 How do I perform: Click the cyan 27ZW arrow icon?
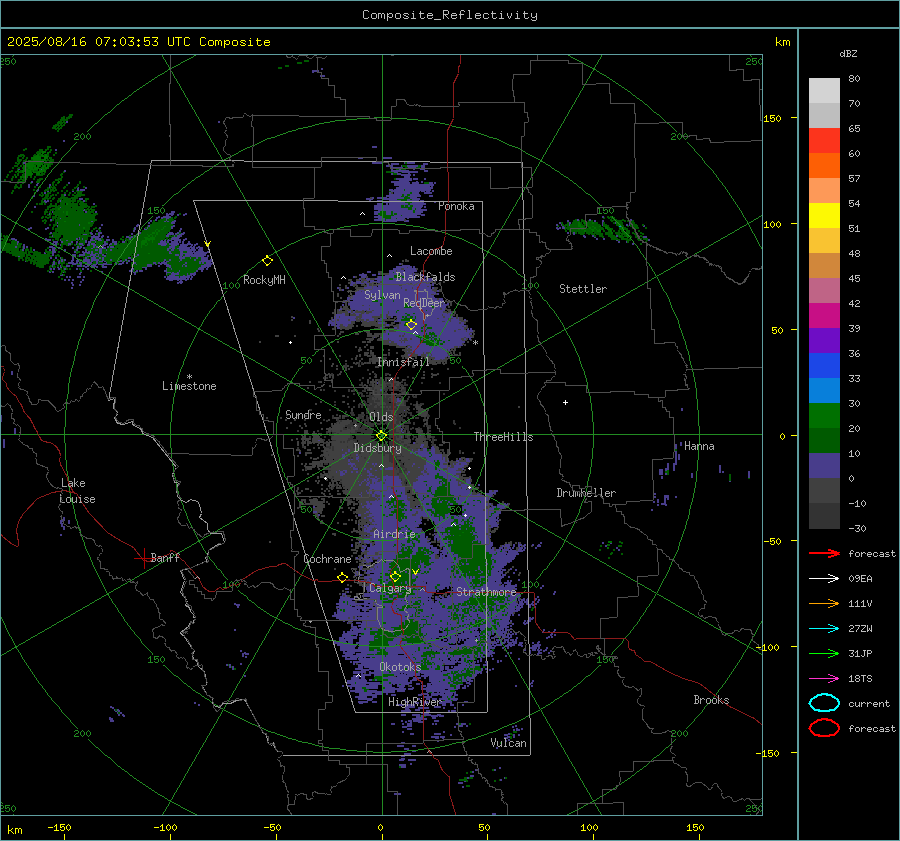coord(824,629)
